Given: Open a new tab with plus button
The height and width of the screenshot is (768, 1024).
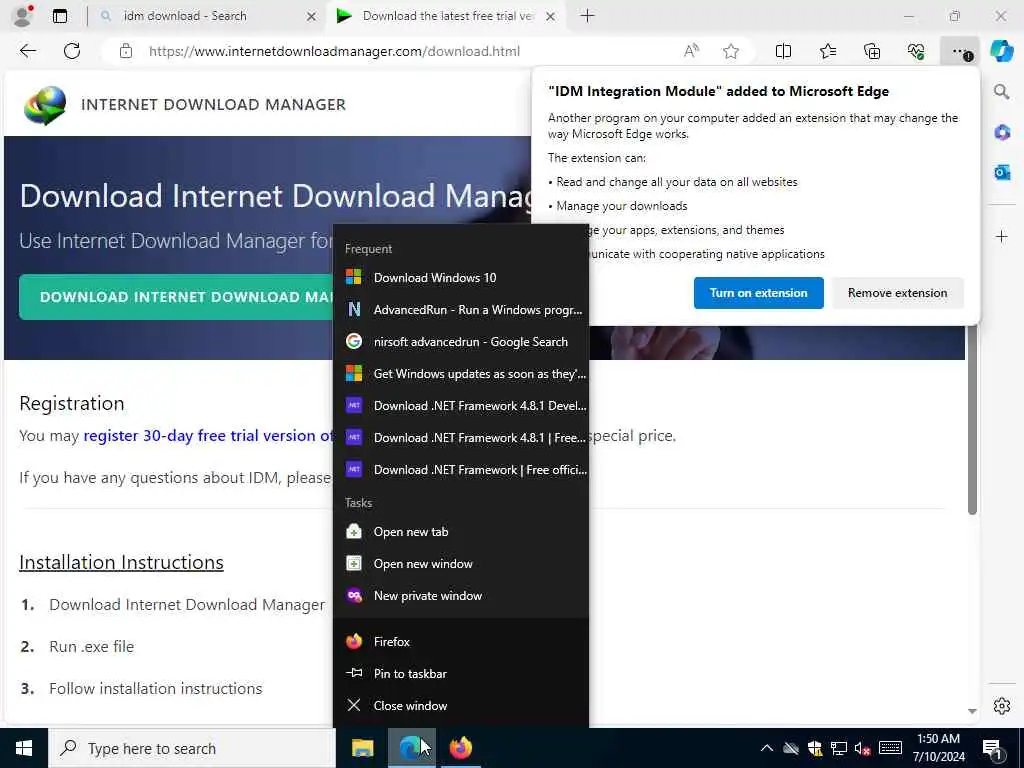Looking at the screenshot, I should pos(587,16).
